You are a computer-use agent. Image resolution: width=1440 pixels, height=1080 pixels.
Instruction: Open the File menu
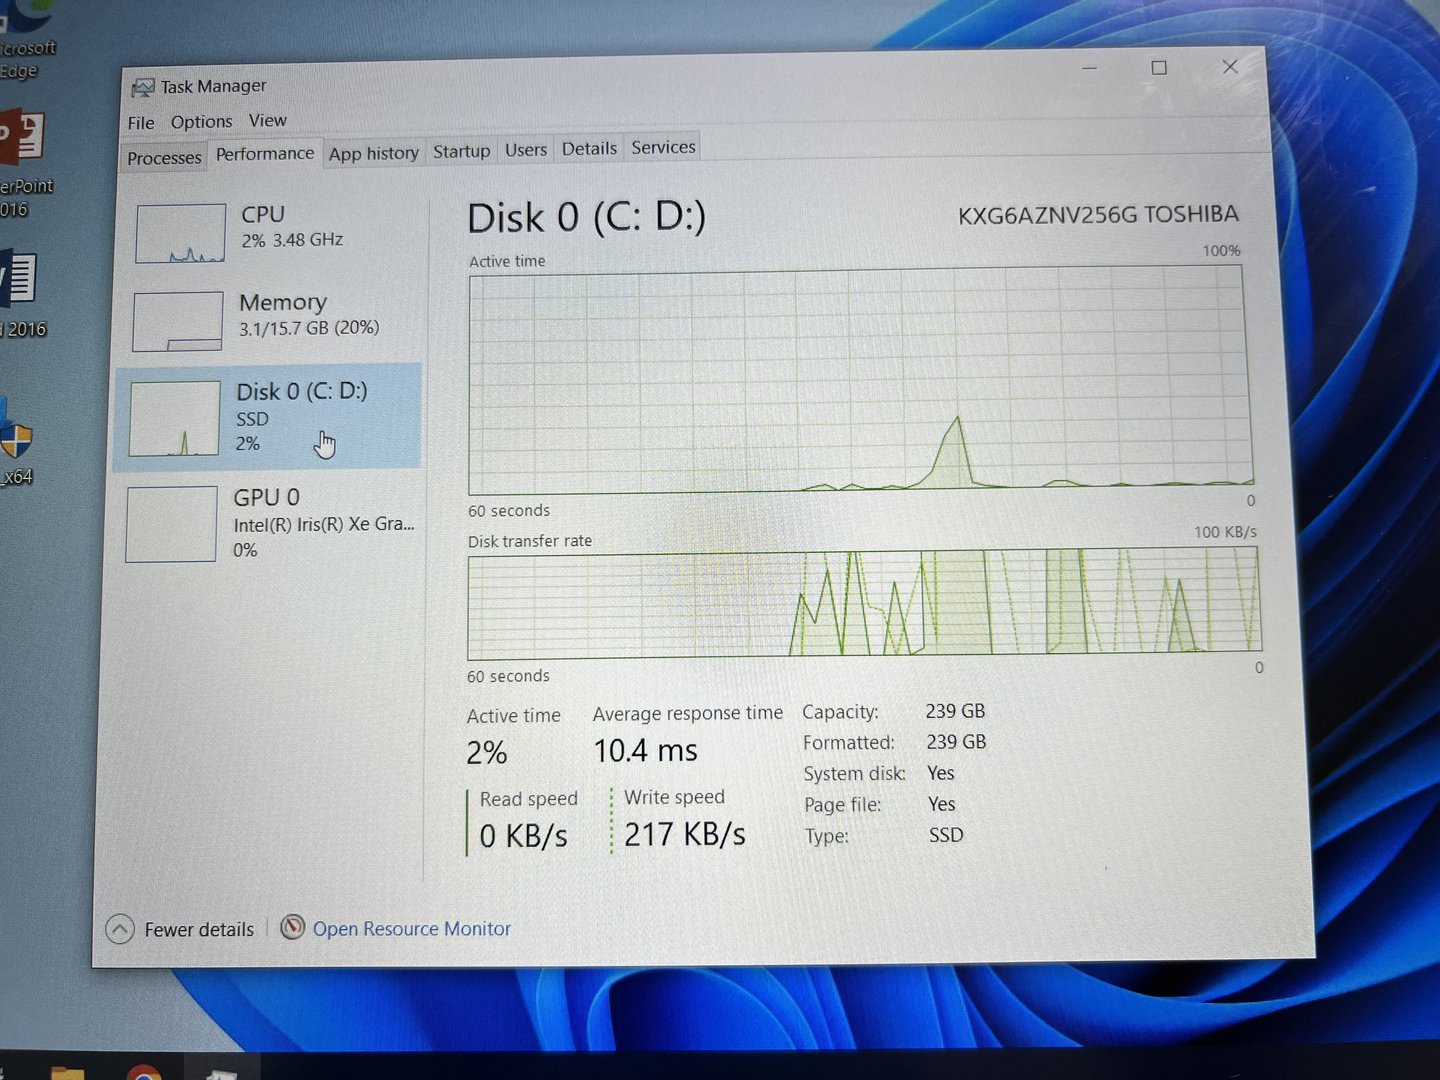141,123
